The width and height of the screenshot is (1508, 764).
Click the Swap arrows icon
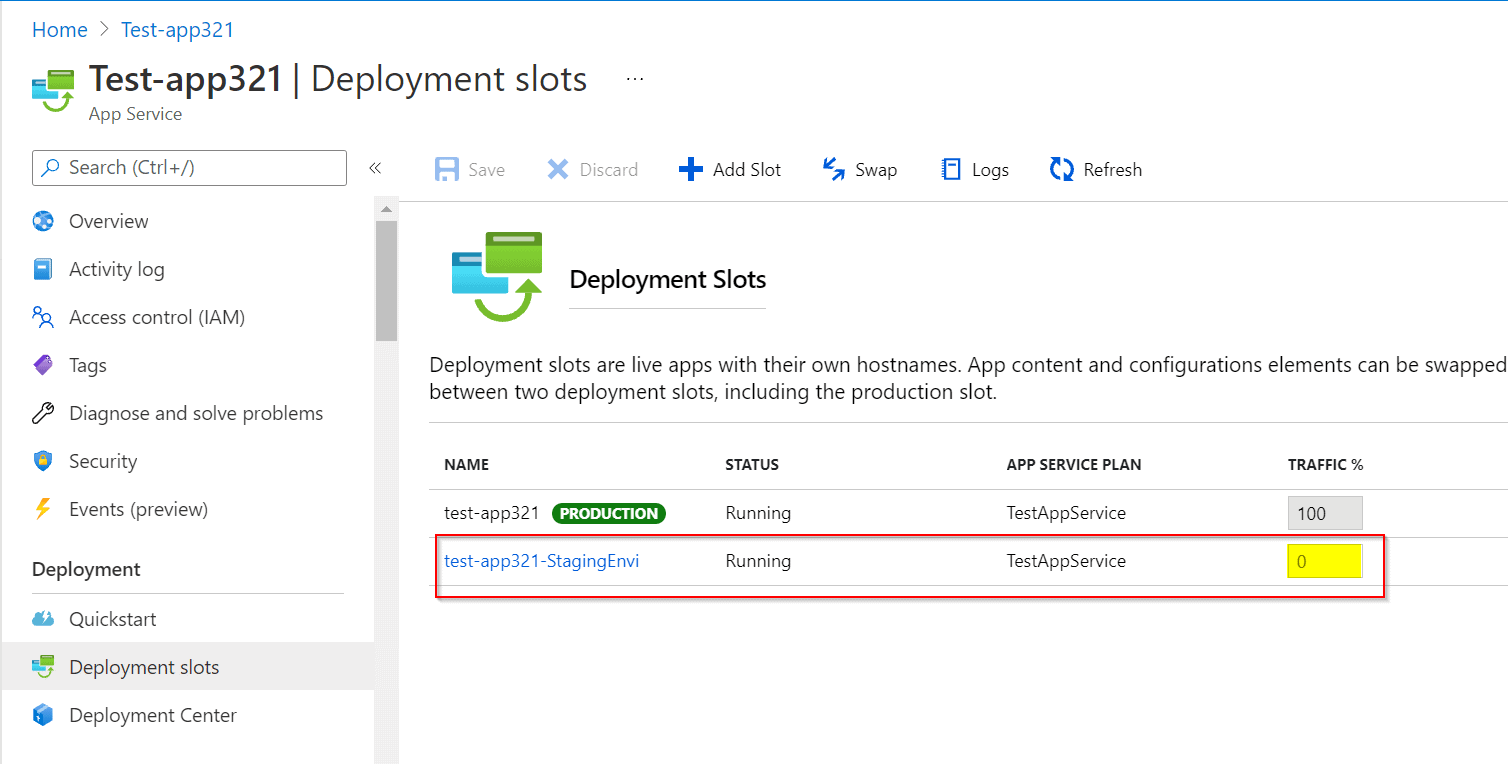pyautogui.click(x=833, y=170)
